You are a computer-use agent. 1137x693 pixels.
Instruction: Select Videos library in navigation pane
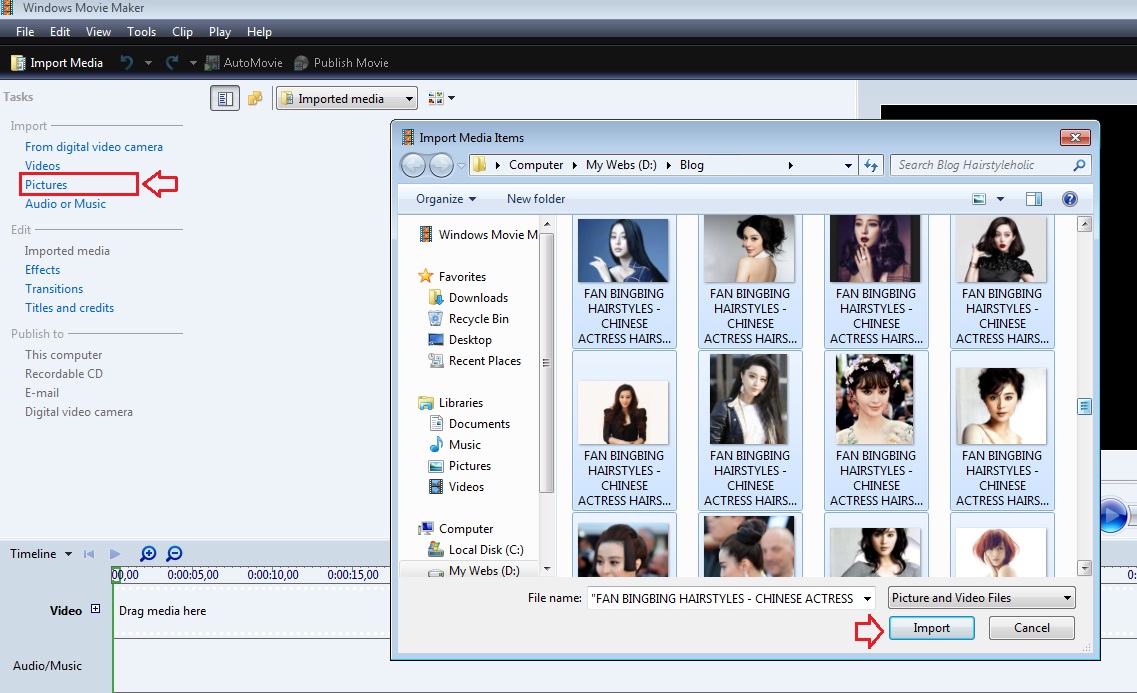[456, 487]
